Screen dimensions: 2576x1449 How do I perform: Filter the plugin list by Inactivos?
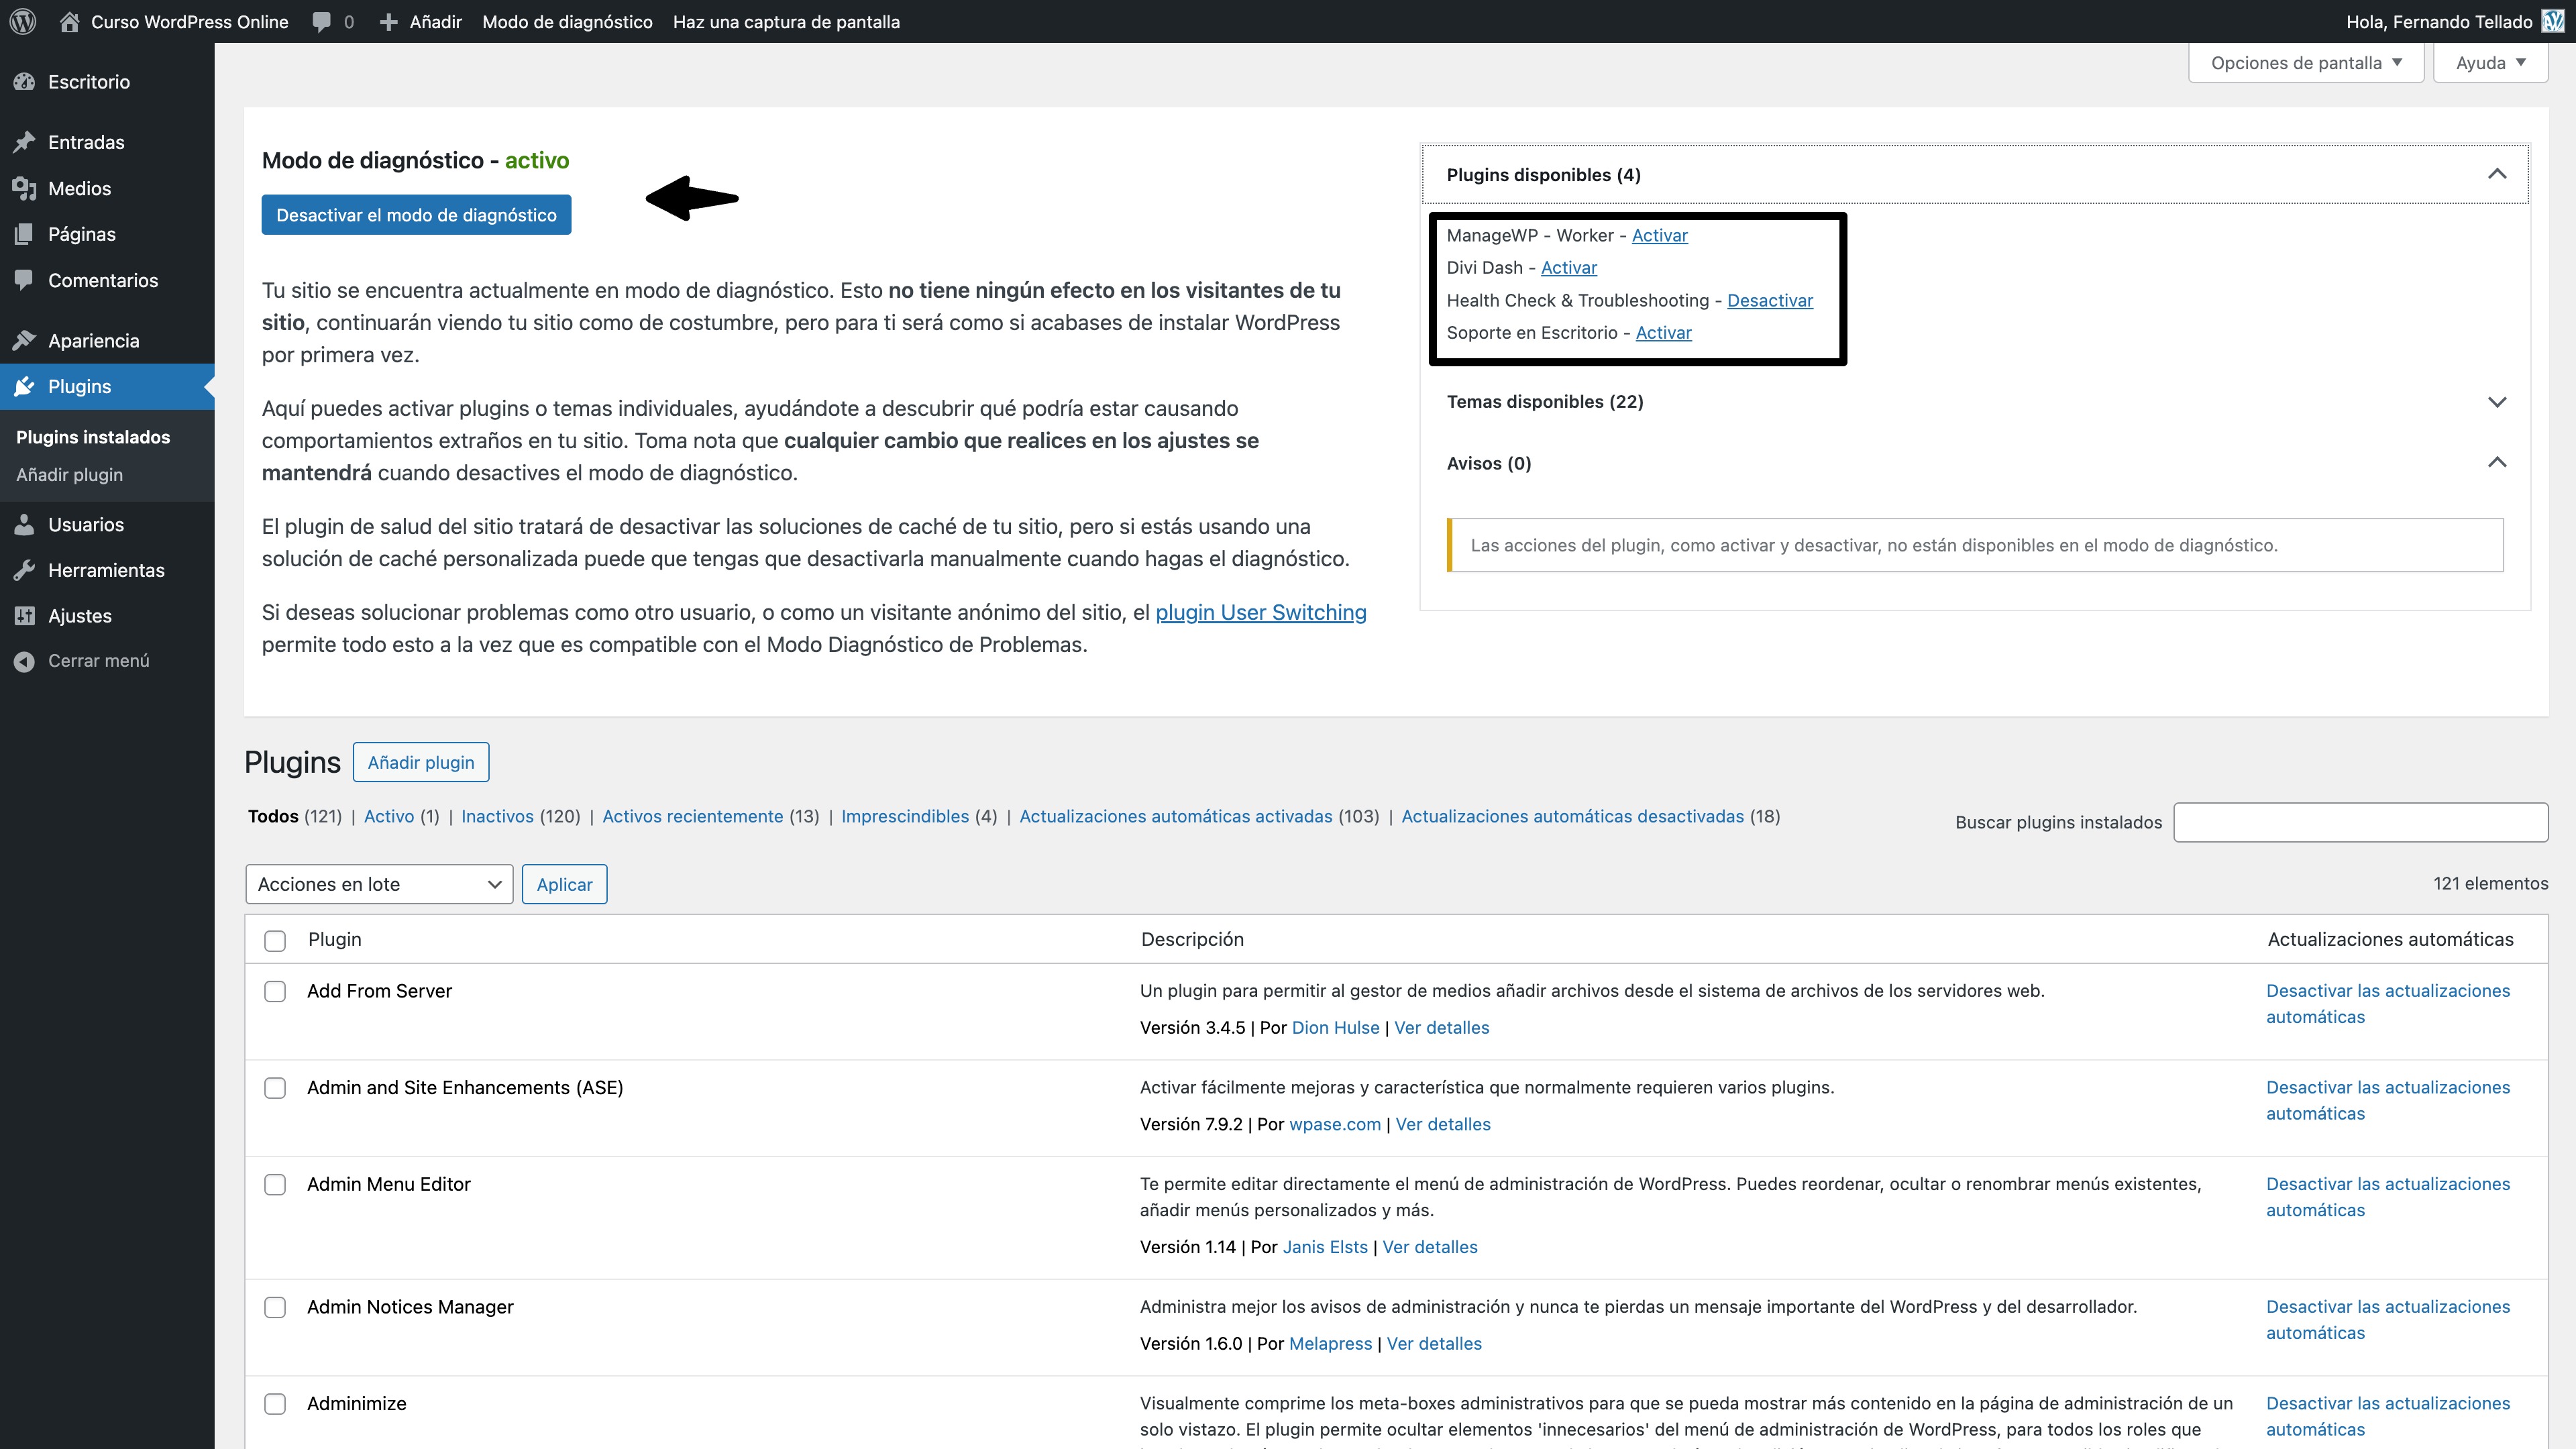tap(497, 816)
